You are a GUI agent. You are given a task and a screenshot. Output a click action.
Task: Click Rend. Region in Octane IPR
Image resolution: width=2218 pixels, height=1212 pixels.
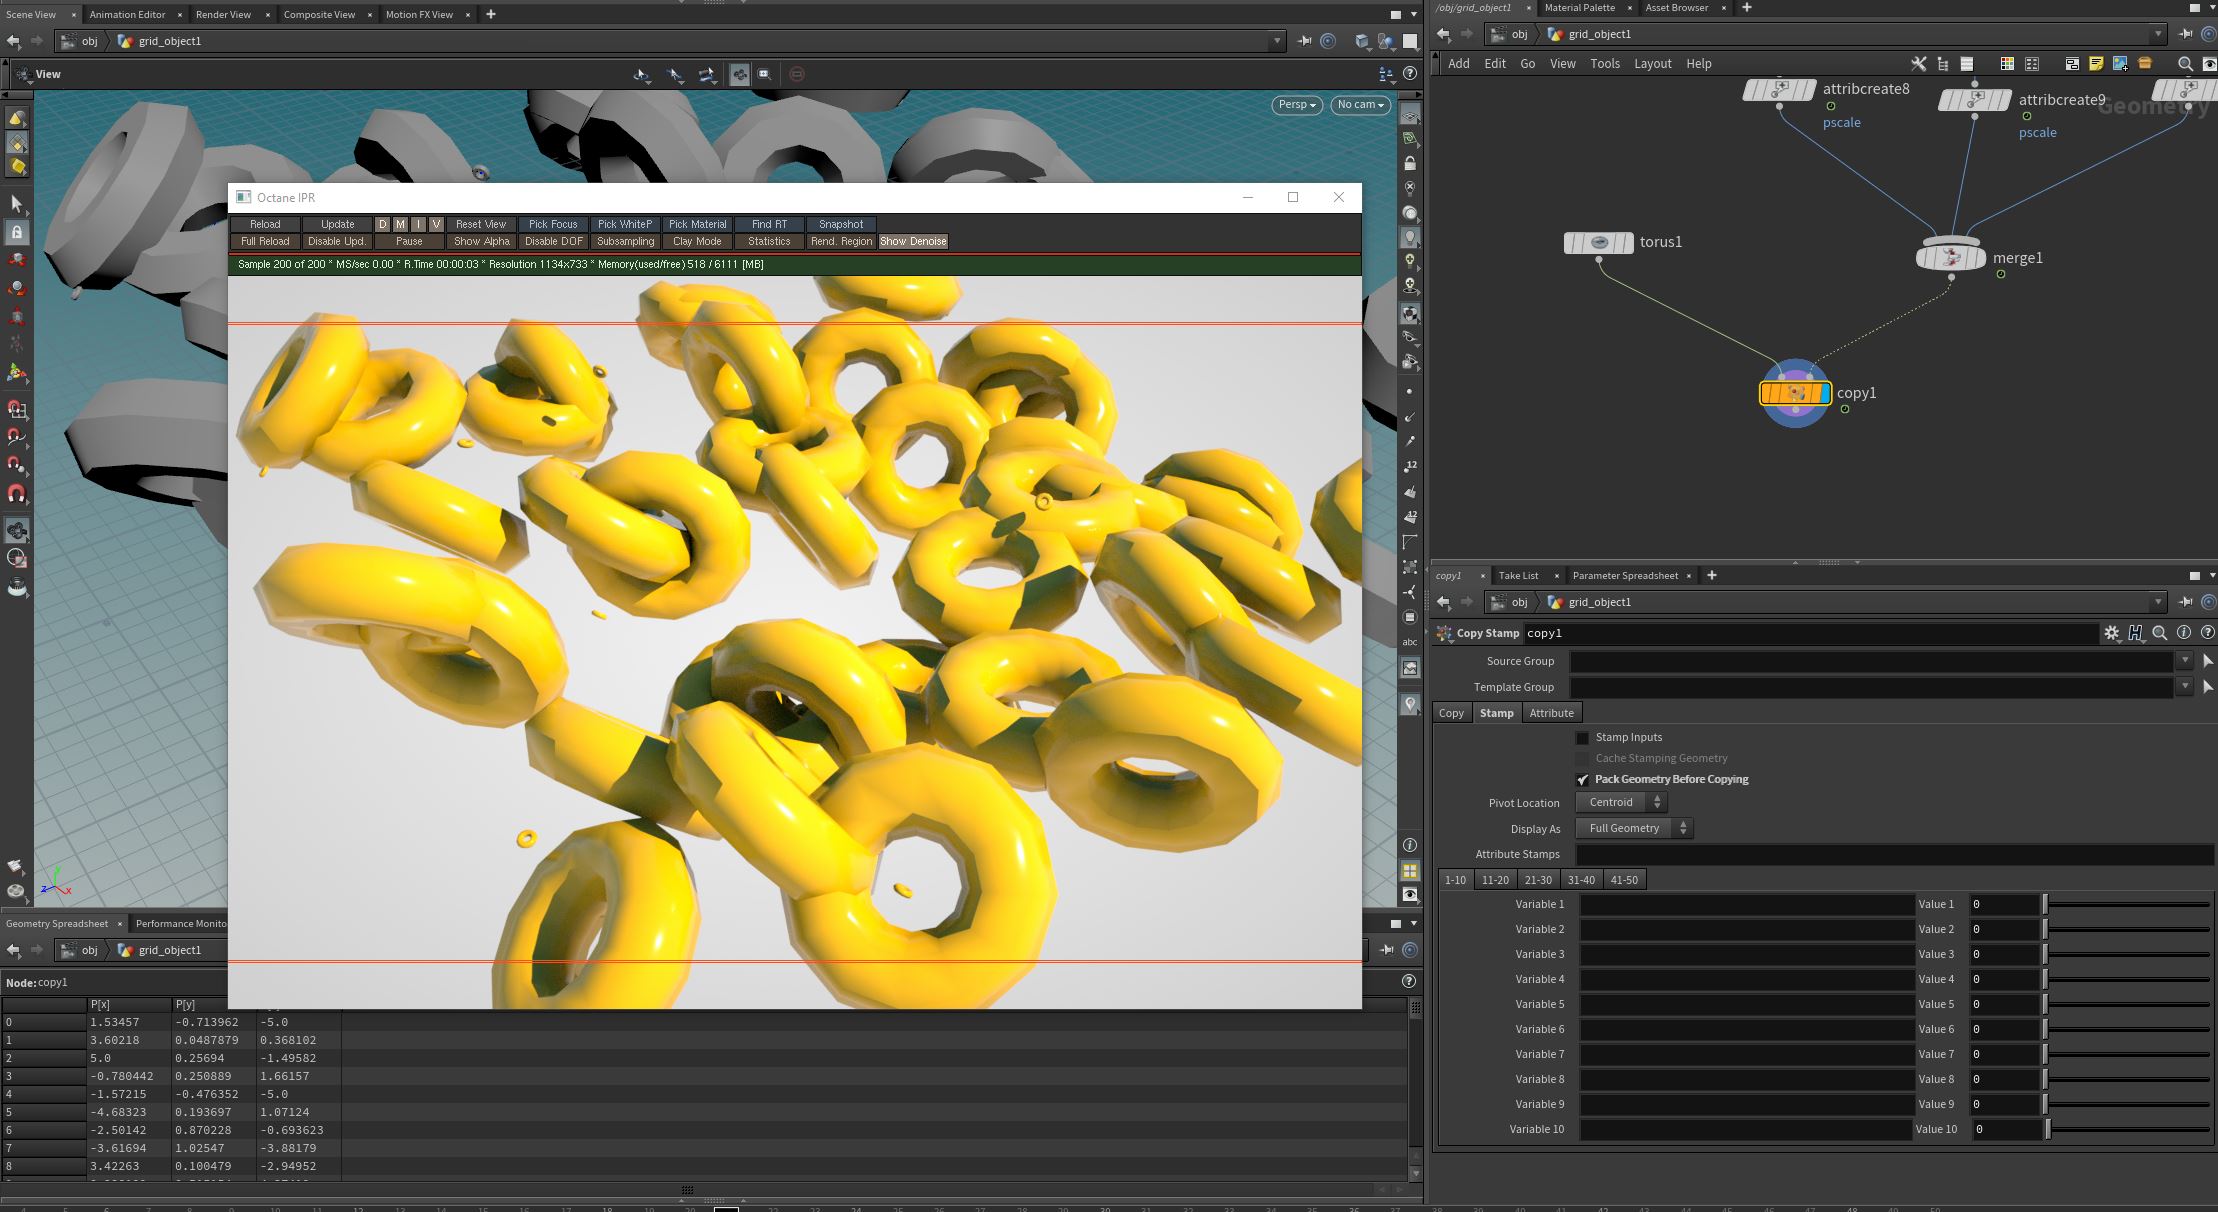coord(841,241)
